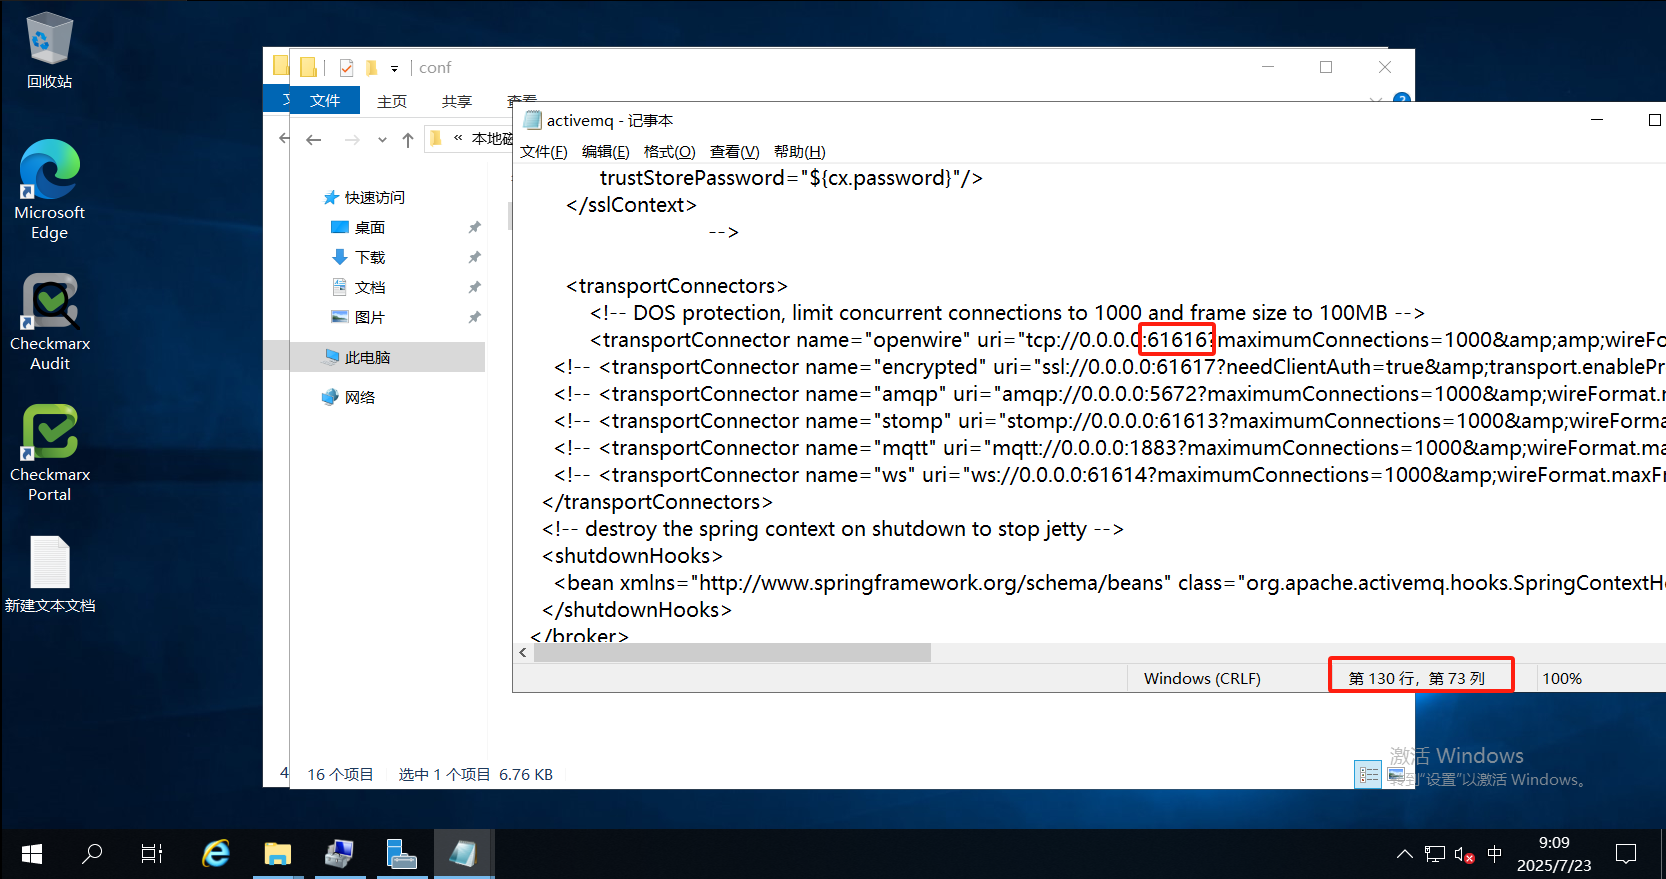1666x879 pixels.
Task: Open Explorer help question mark icon
Action: click(1402, 97)
